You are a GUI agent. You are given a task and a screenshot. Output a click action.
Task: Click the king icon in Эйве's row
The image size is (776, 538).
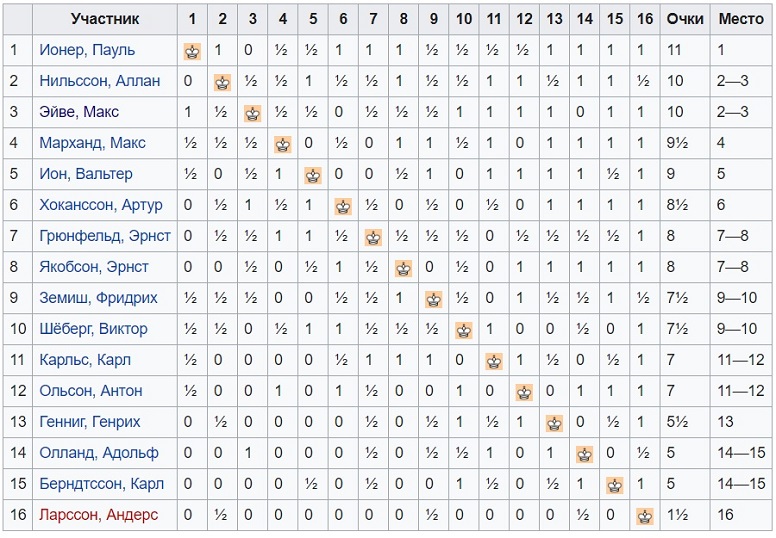pyautogui.click(x=253, y=113)
